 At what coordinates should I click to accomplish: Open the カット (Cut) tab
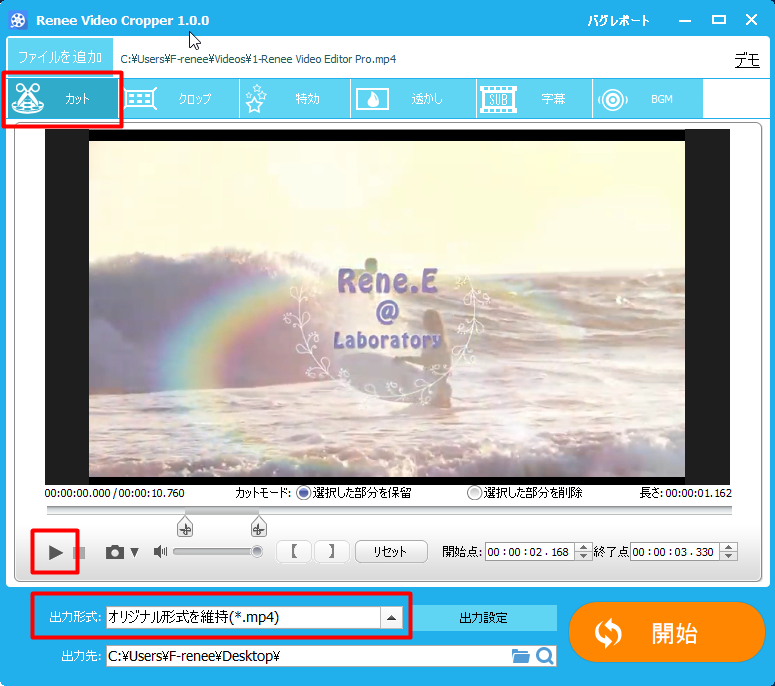click(x=63, y=99)
